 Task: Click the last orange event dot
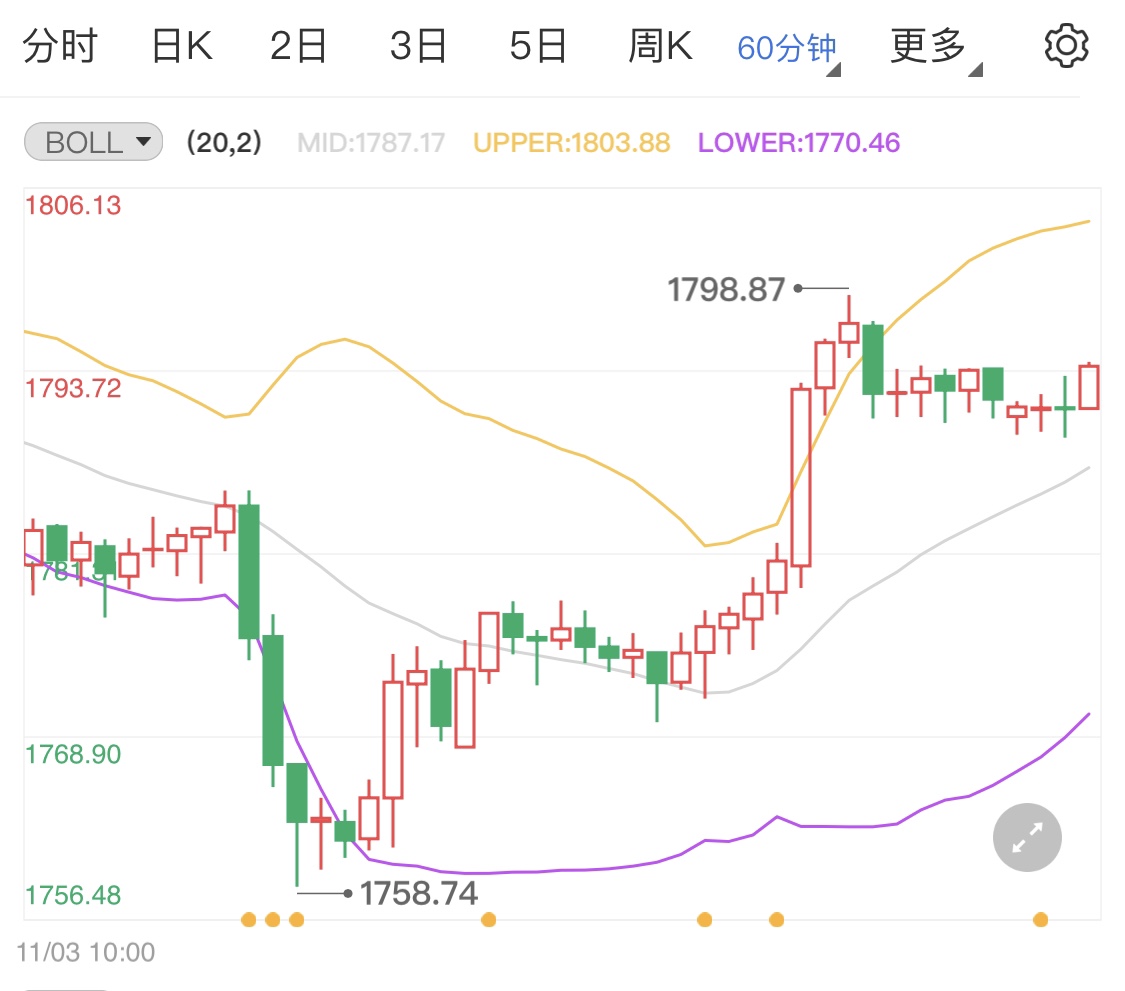click(1040, 919)
